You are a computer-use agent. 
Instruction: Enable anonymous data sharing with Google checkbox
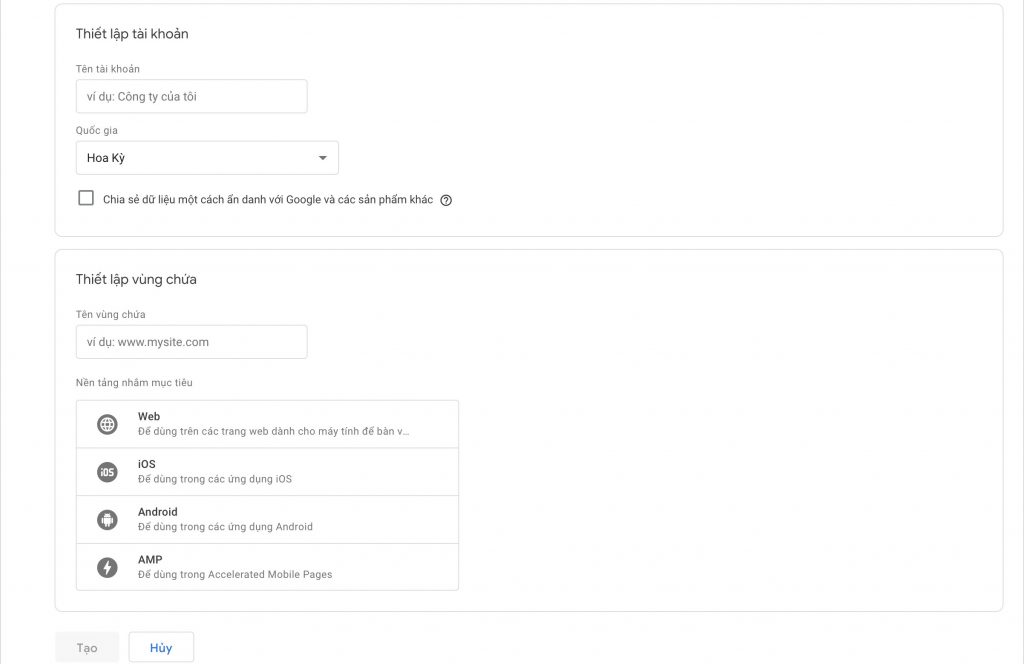click(x=86, y=198)
